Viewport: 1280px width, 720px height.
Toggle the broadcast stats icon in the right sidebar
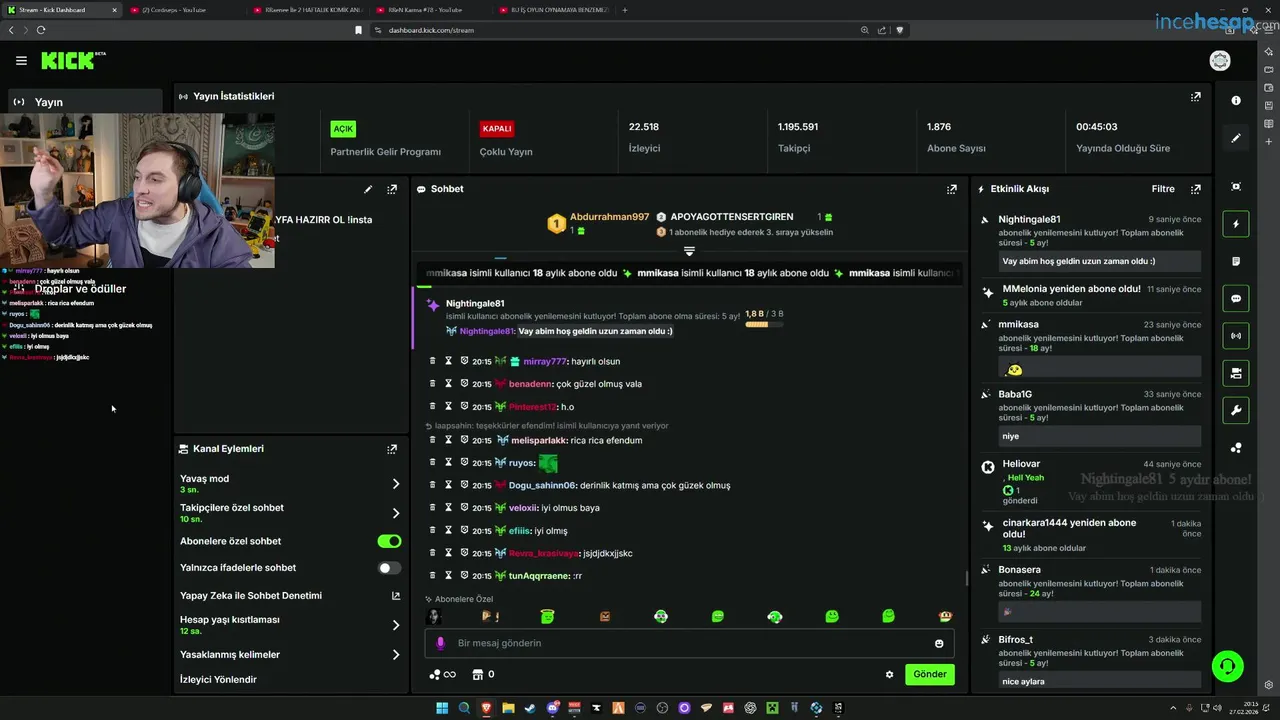pyautogui.click(x=1236, y=336)
